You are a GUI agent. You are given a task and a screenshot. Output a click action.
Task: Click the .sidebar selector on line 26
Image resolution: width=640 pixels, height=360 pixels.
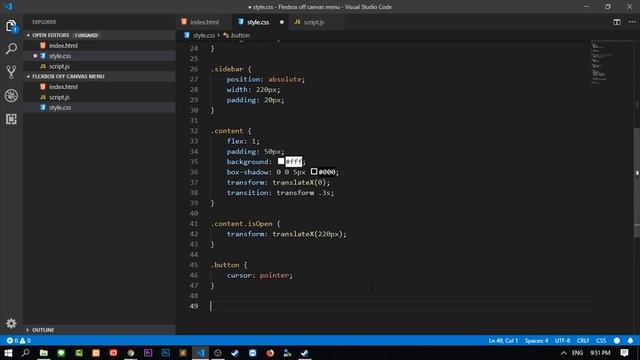pos(227,69)
